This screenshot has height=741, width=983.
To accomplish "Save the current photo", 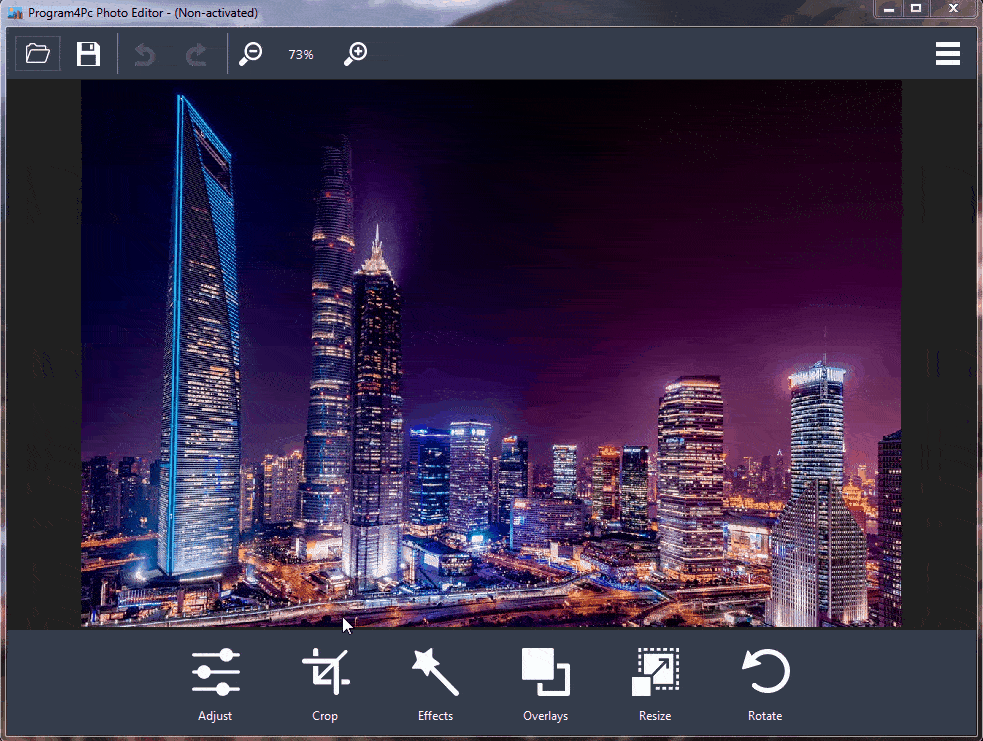I will click(88, 53).
